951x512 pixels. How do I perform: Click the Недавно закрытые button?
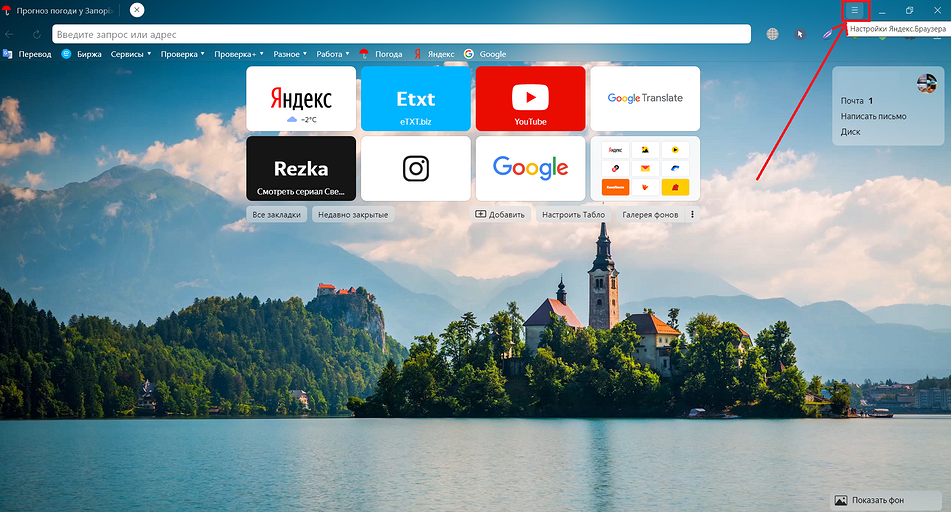pyautogui.click(x=353, y=214)
